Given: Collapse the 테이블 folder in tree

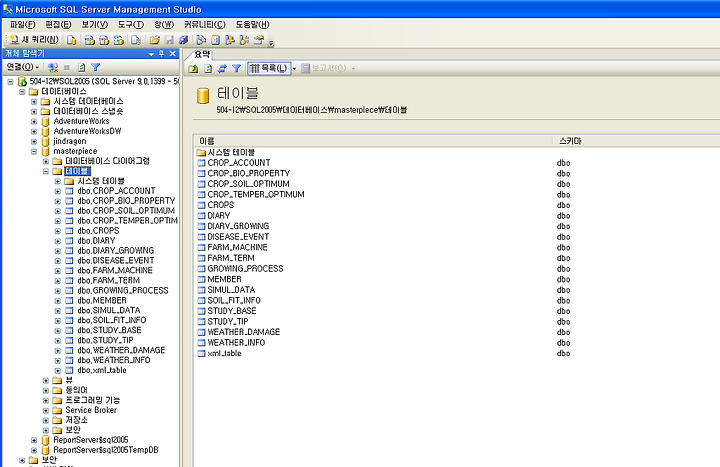Looking at the screenshot, I should 46,171.
